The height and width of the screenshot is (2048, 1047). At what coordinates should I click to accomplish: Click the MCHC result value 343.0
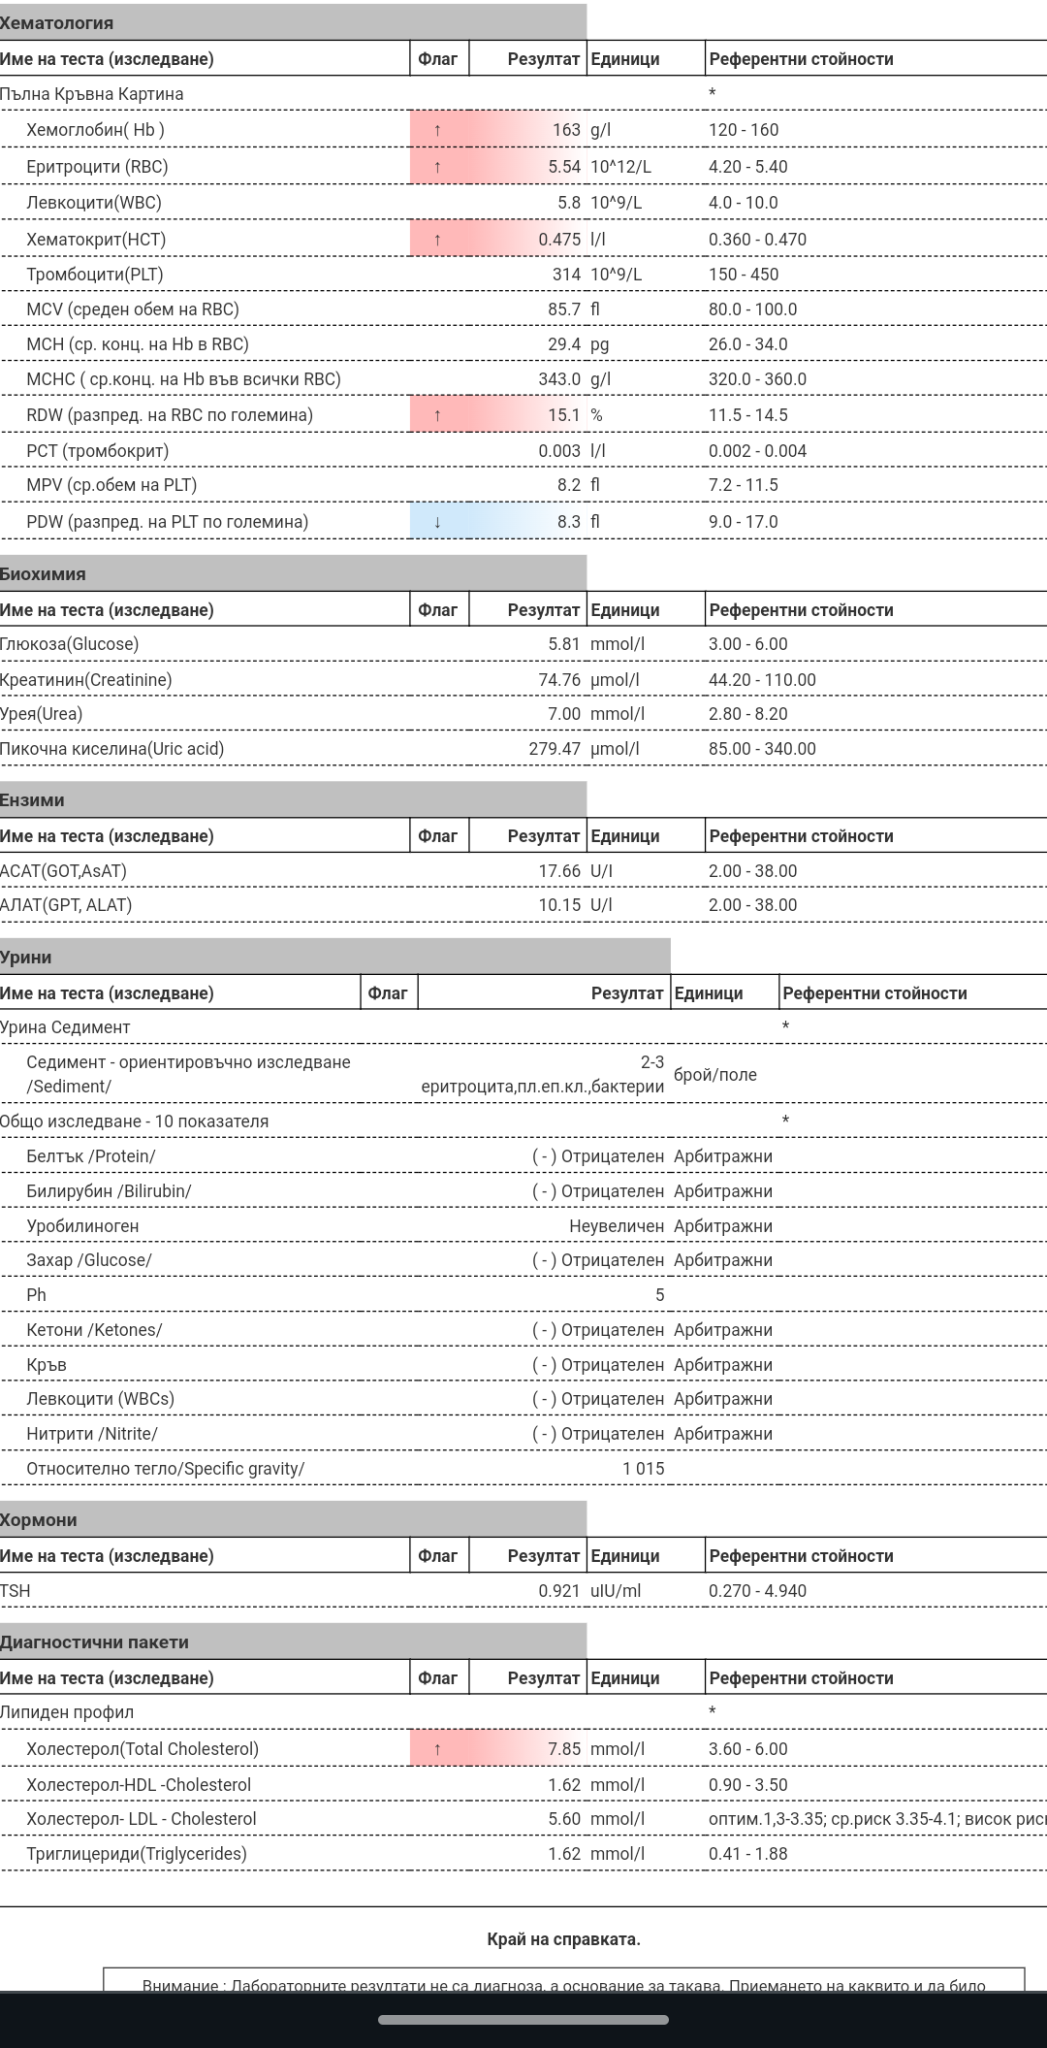[560, 380]
